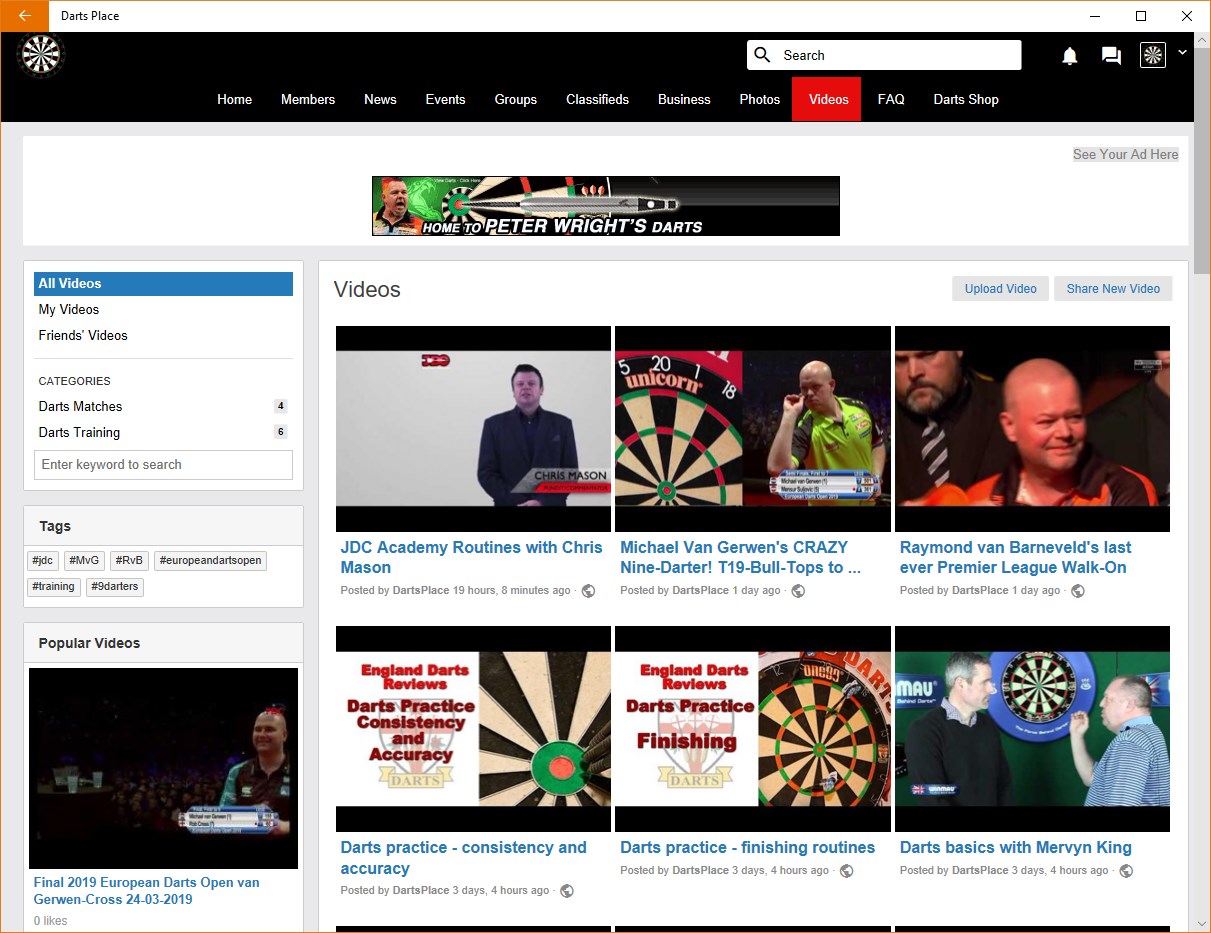The height and width of the screenshot is (933, 1211).
Task: Click globe icon on Mervyn King video
Action: [x=1126, y=871]
